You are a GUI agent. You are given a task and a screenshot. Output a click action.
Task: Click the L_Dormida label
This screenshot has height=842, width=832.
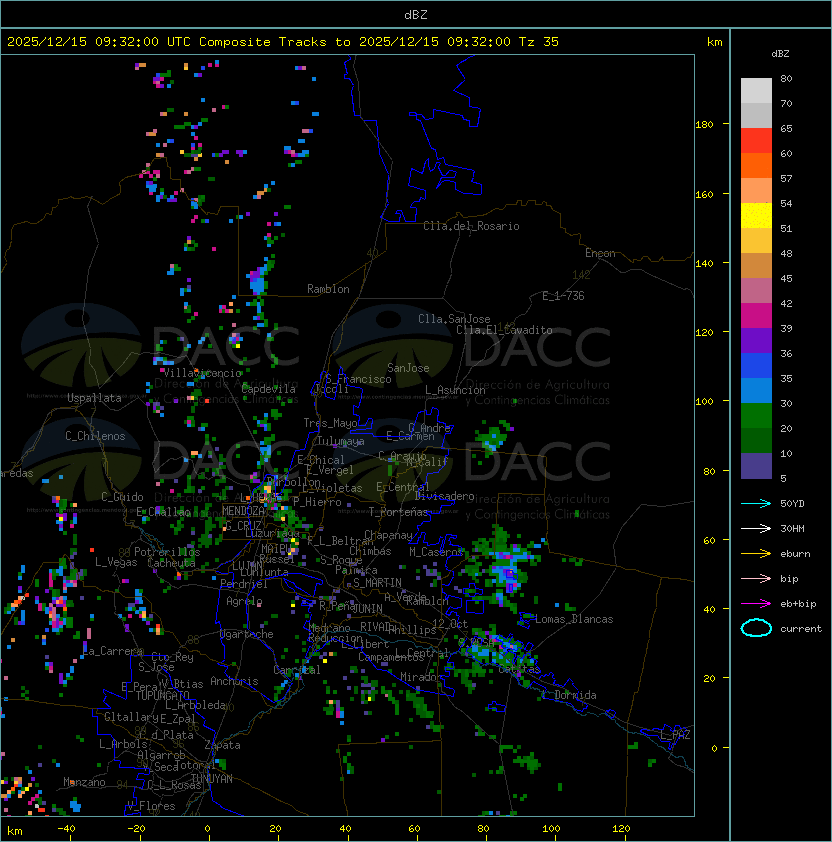pyautogui.click(x=569, y=695)
